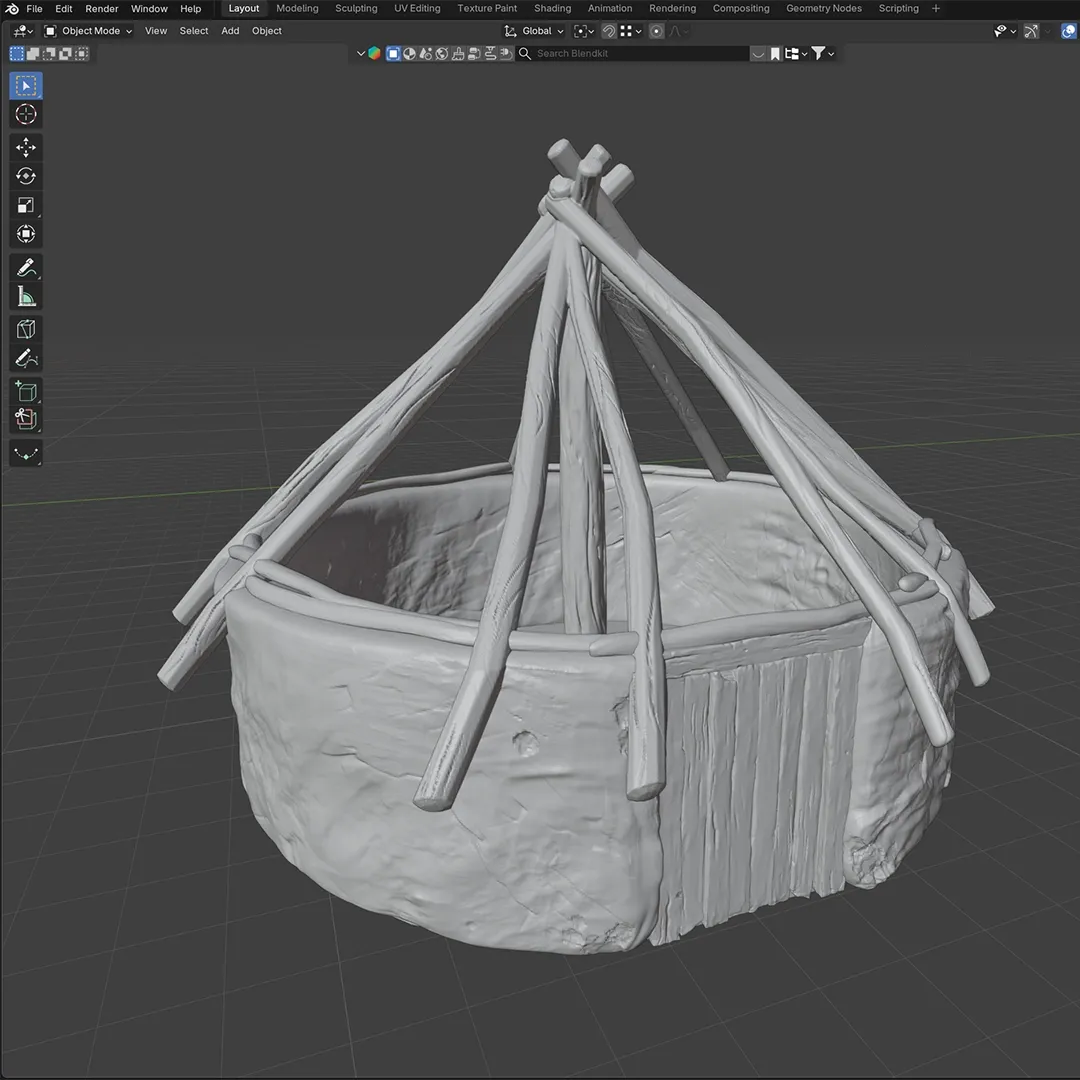The height and width of the screenshot is (1080, 1080).
Task: Select the Select Box tool
Action: coord(25,85)
